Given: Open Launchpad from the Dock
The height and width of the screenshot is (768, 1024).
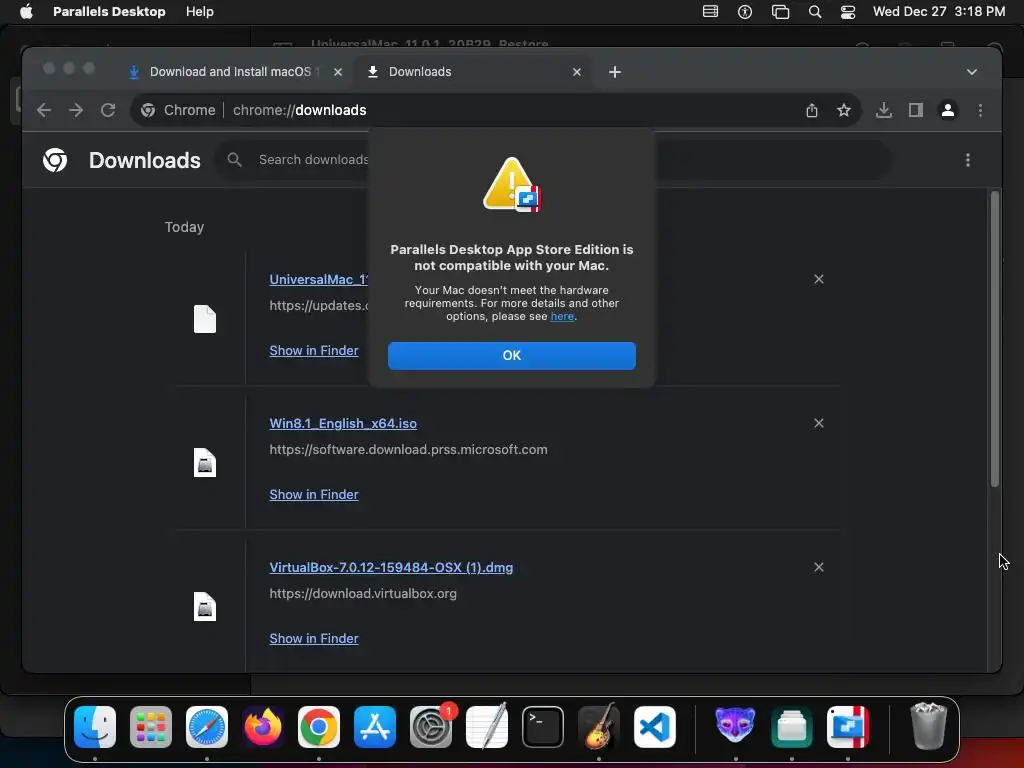Looking at the screenshot, I should click(151, 727).
